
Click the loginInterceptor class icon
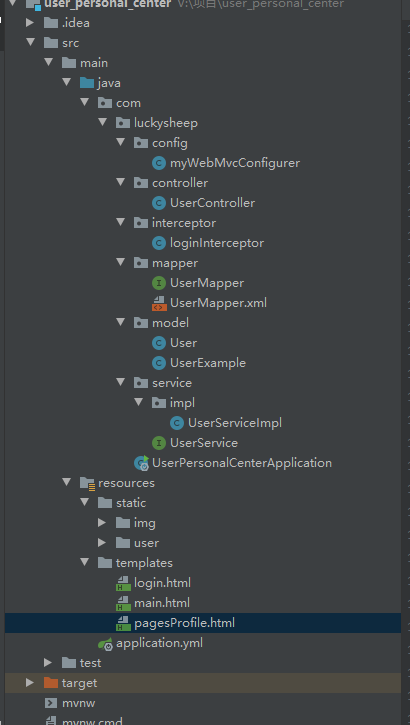pyautogui.click(x=159, y=243)
